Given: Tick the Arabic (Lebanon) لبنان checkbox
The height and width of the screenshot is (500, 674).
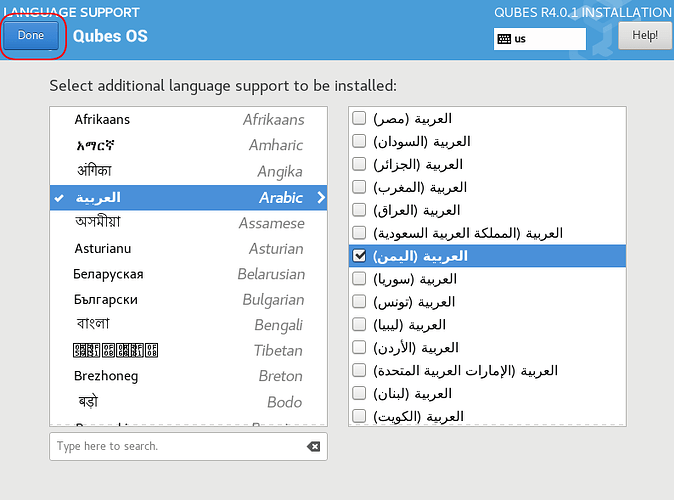Looking at the screenshot, I should 359,393.
